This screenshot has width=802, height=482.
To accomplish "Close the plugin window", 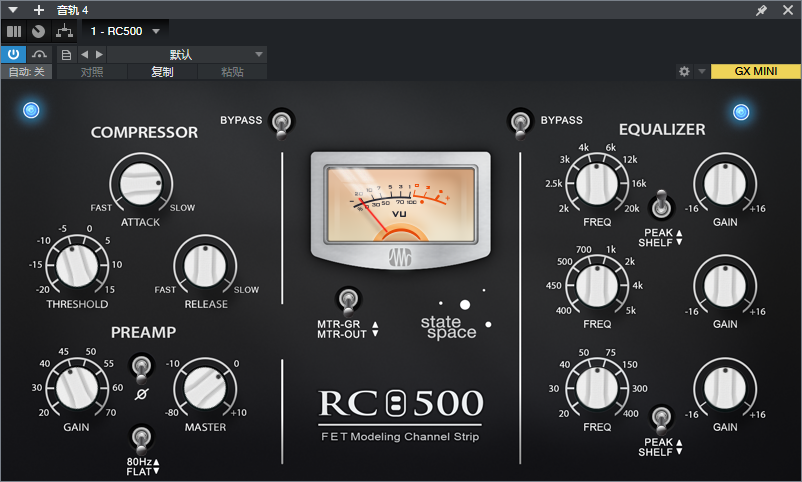I will coord(788,10).
